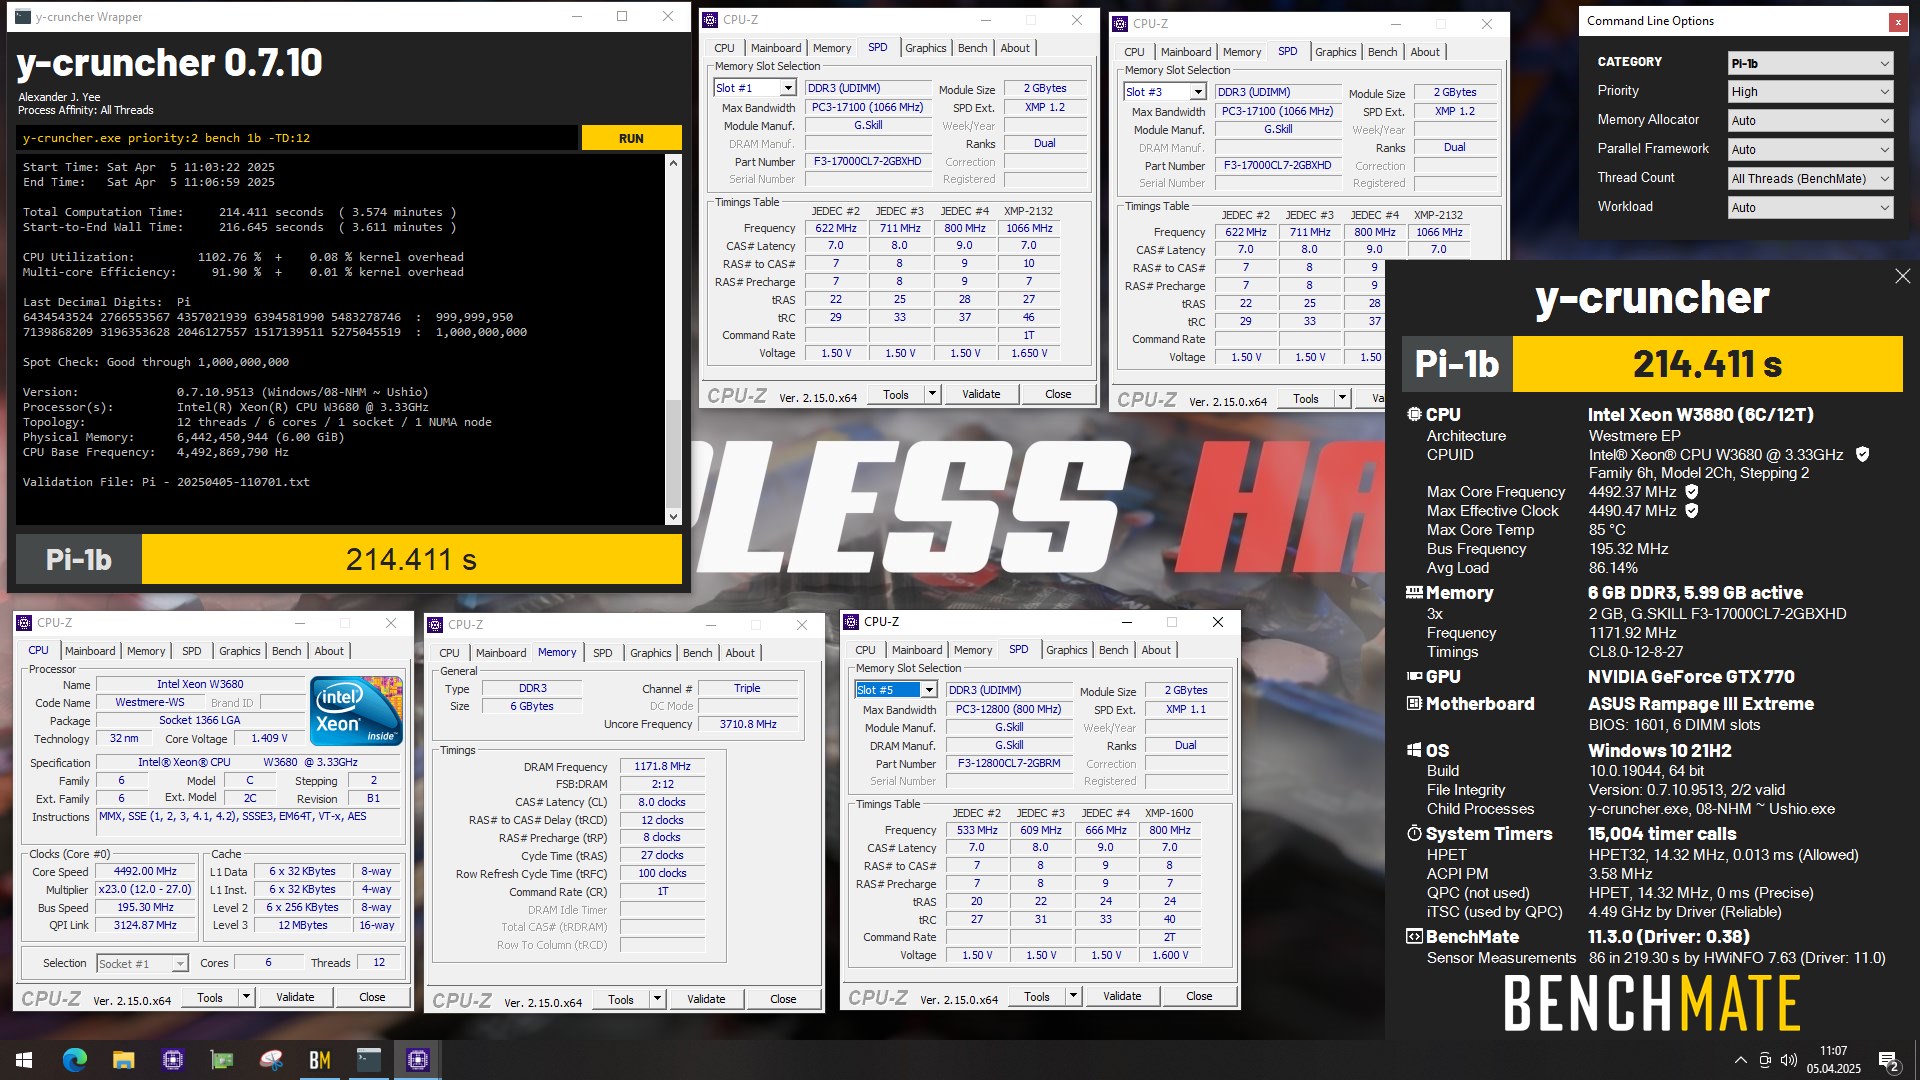Click the command prompt taskbar icon
This screenshot has width=1920, height=1080.
[369, 1060]
